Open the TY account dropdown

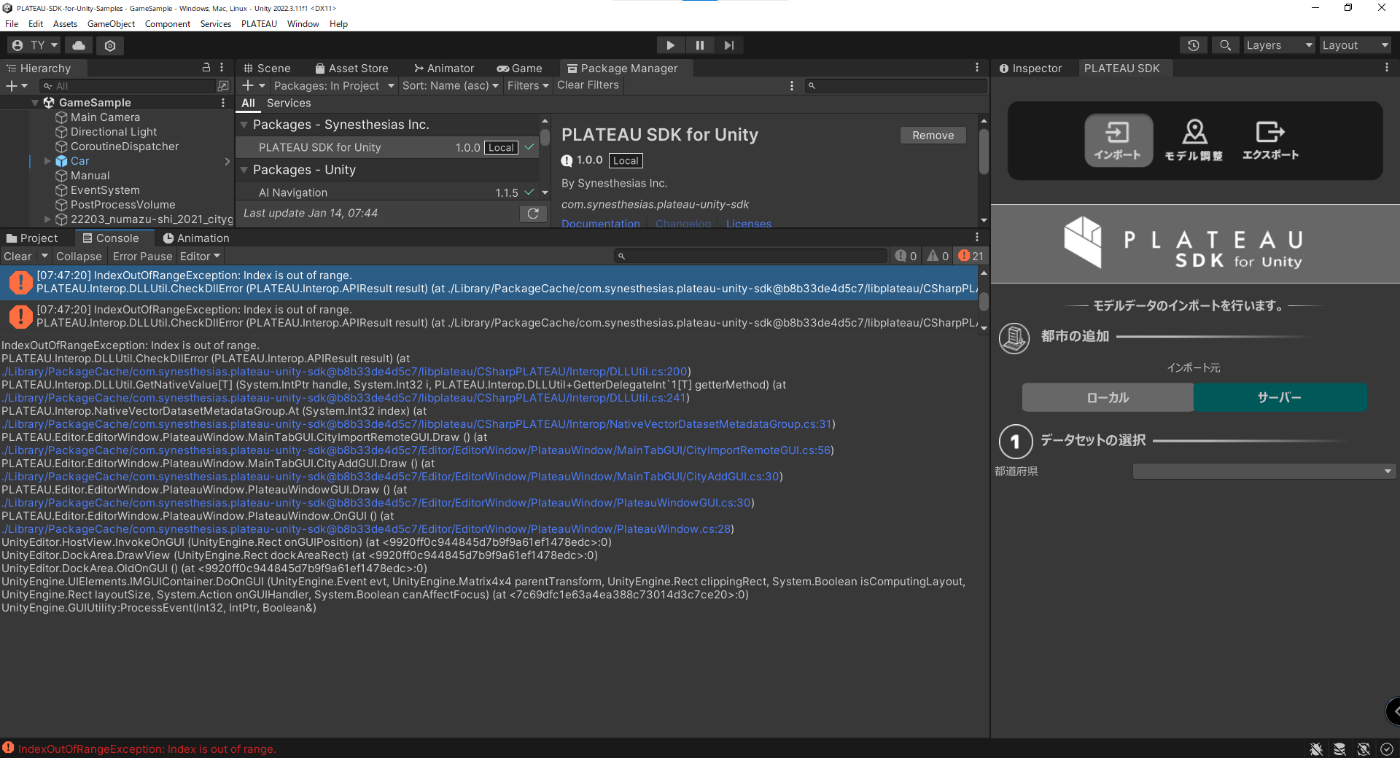click(34, 45)
